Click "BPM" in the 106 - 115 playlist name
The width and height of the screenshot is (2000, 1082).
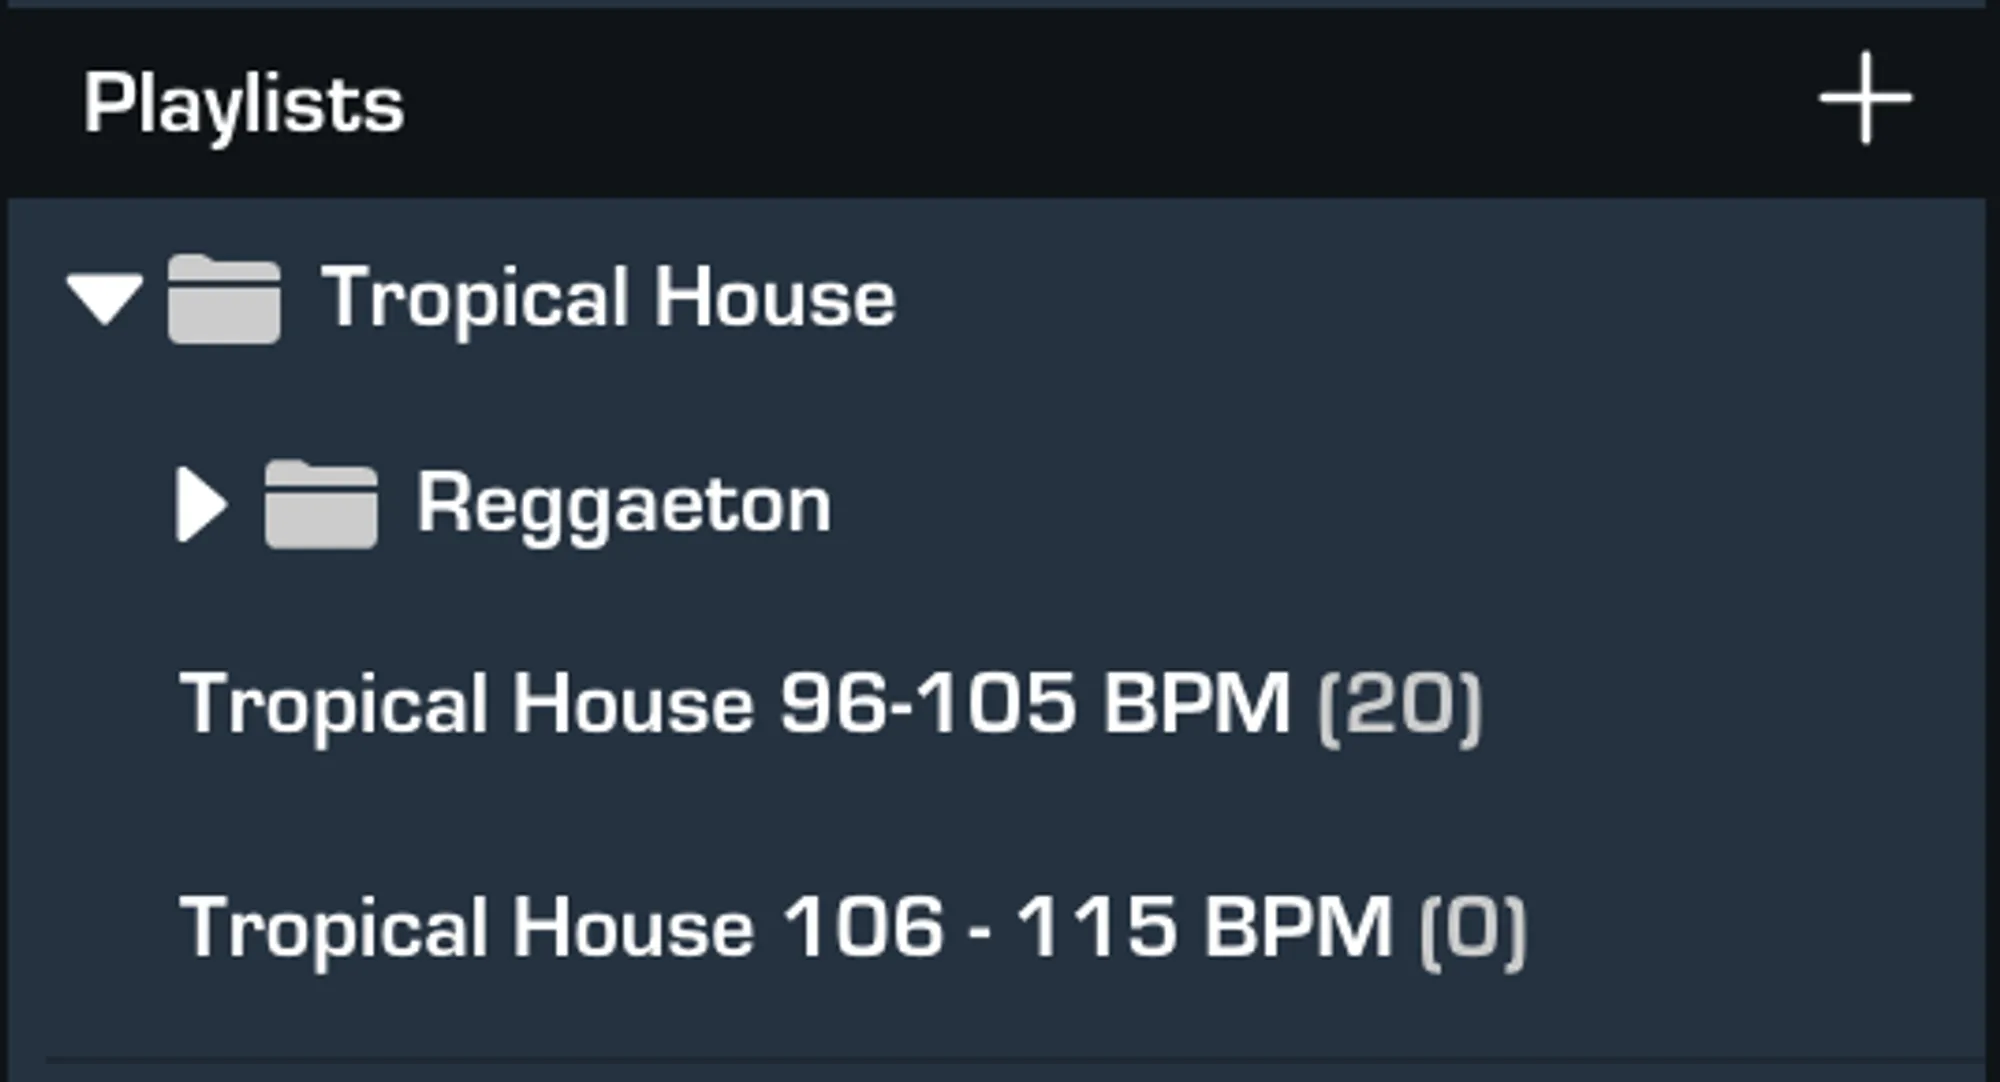pos(1297,928)
